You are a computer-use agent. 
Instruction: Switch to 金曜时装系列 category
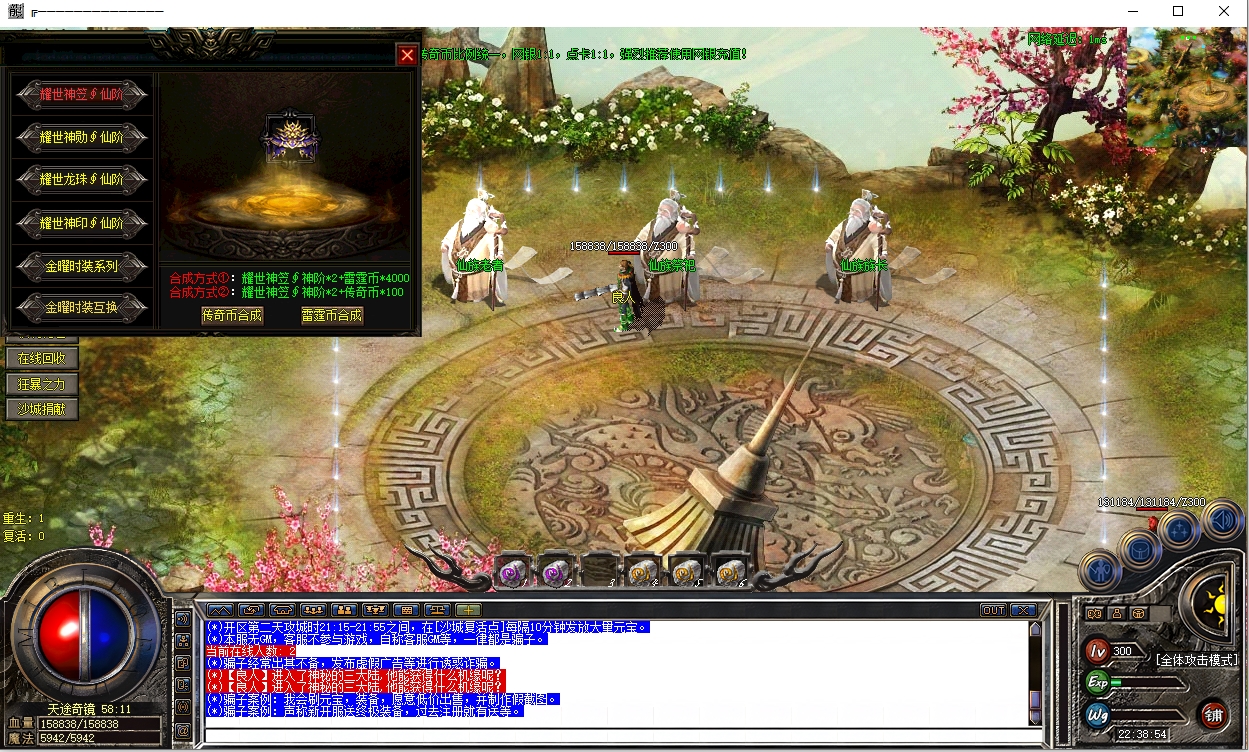(x=82, y=266)
